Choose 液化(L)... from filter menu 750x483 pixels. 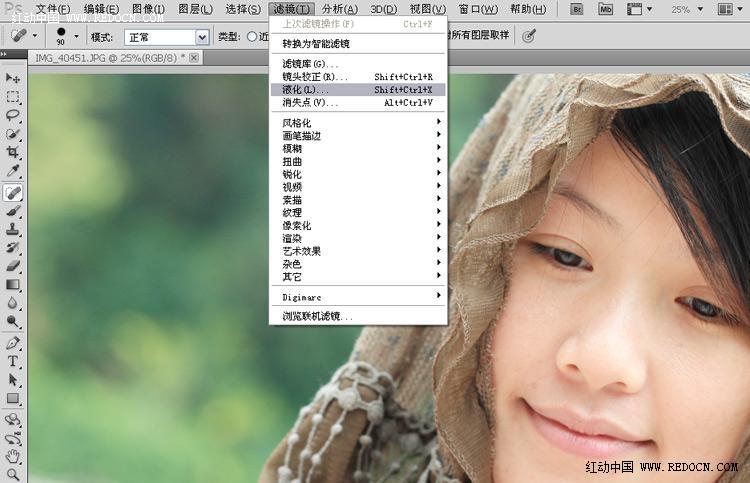[359, 89]
